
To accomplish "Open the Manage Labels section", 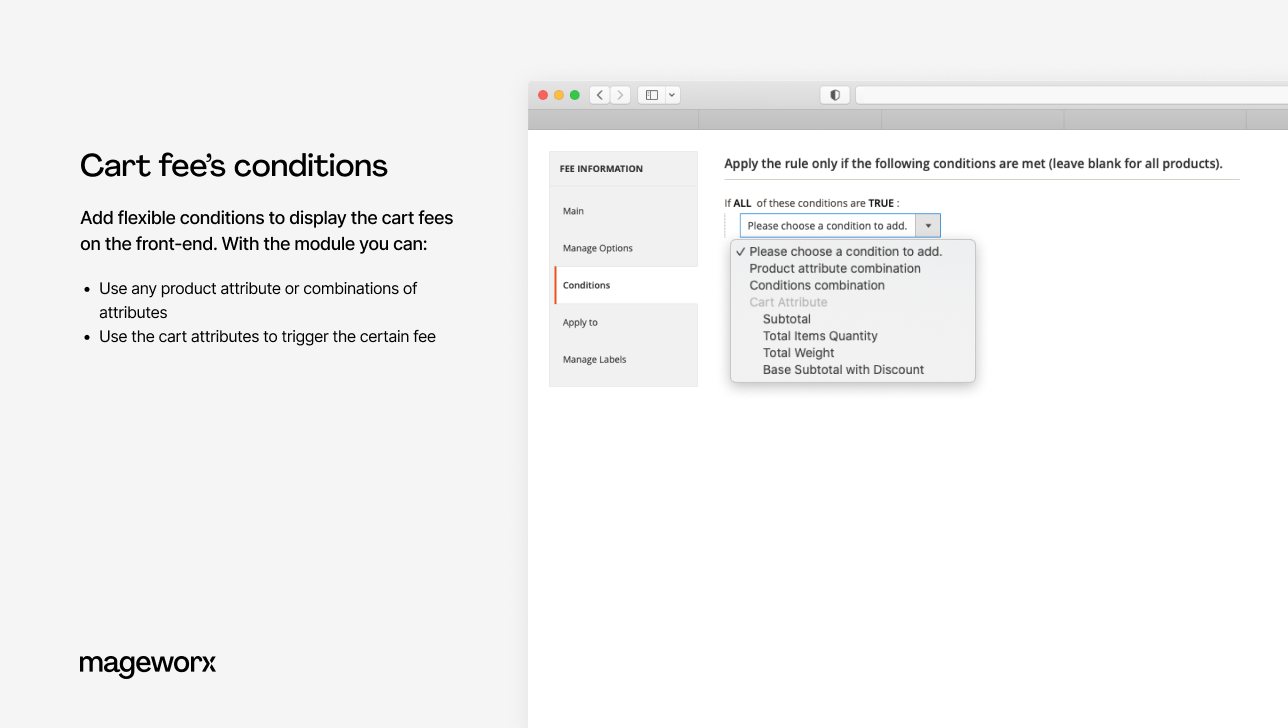I will coord(594,359).
